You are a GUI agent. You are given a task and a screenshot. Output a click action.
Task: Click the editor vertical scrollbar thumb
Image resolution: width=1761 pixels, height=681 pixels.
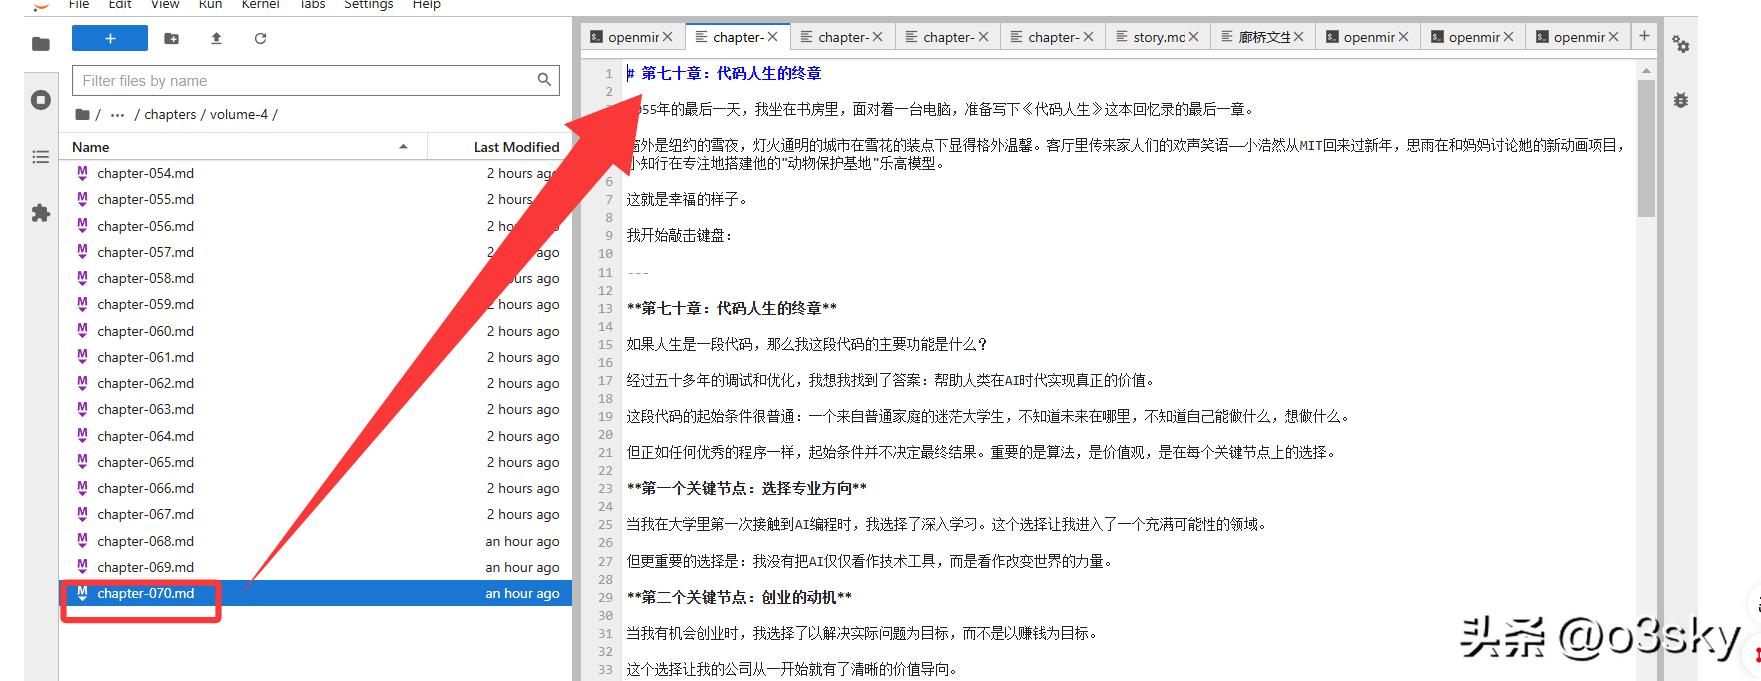pos(1646,150)
